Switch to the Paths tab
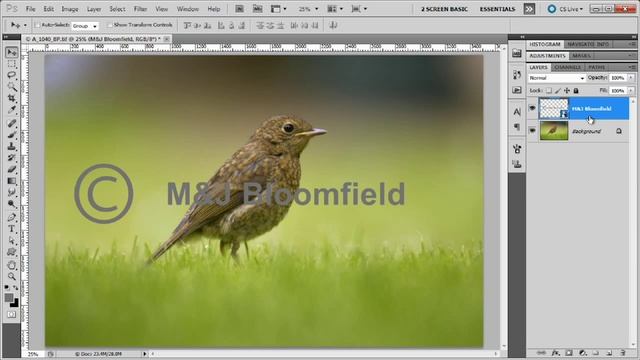The width and height of the screenshot is (640, 360). pyautogui.click(x=597, y=67)
